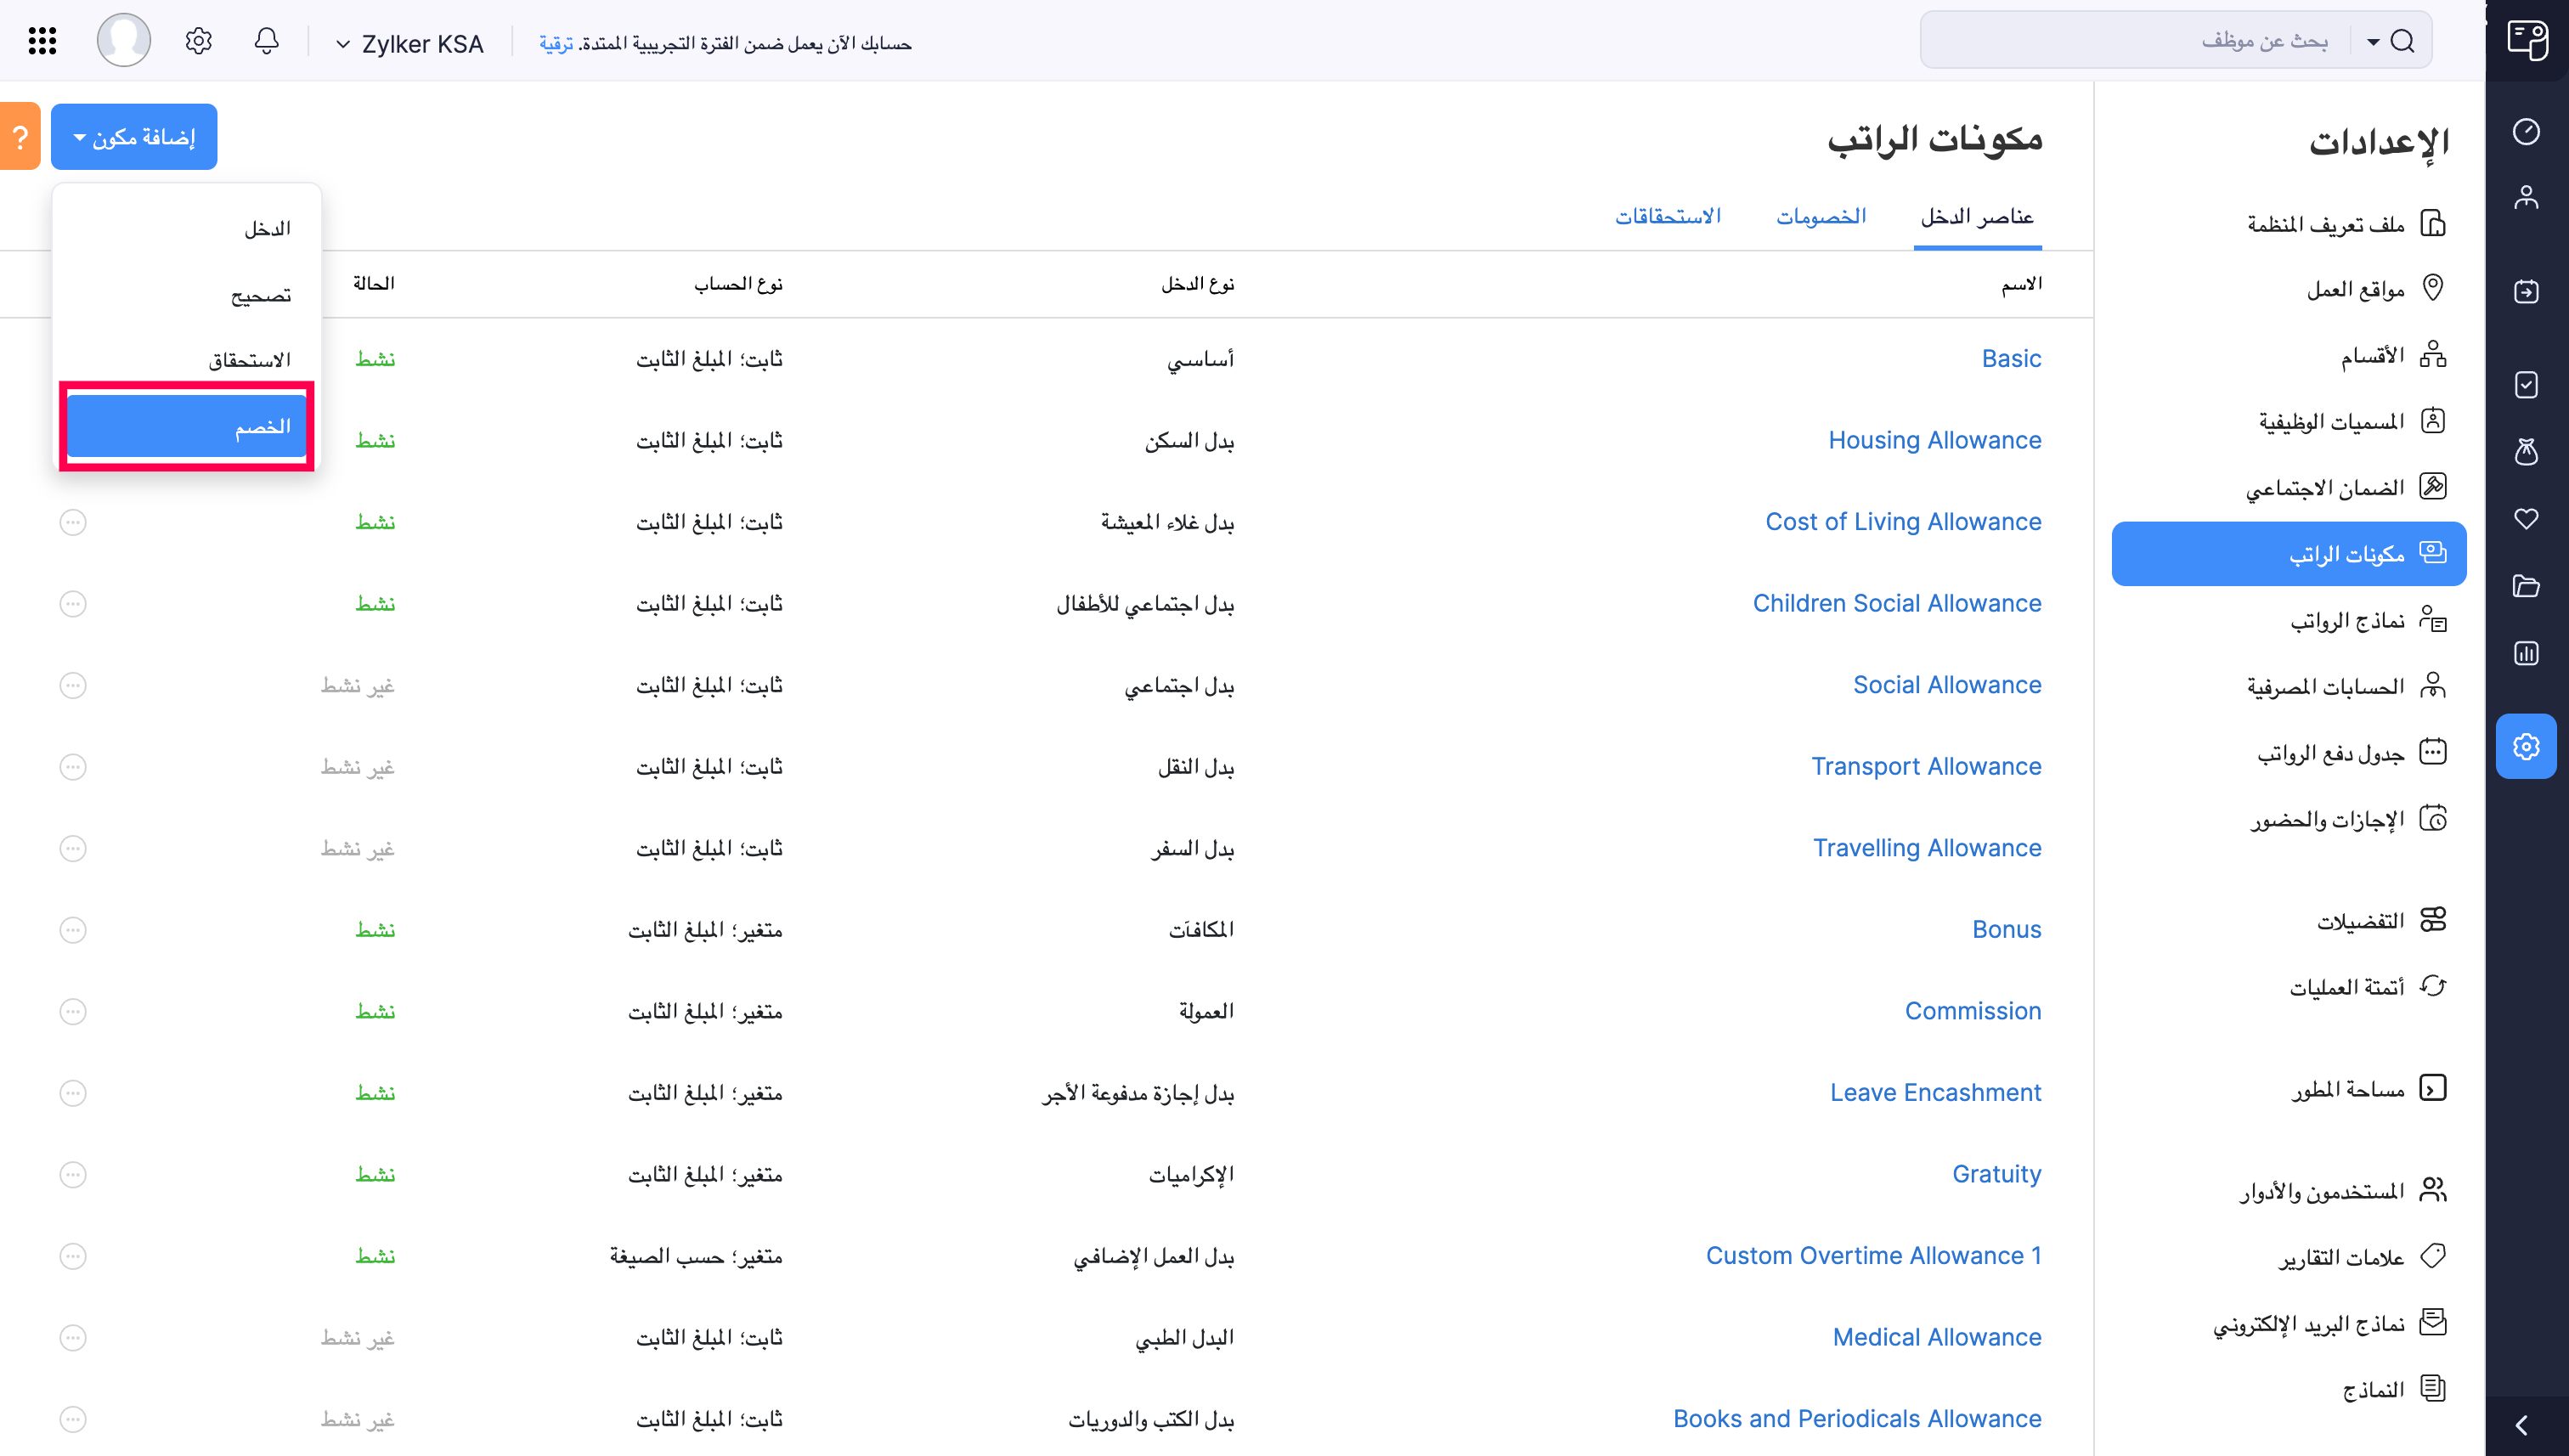2569x1456 pixels.
Task: Select the pay runs calendar icon
Action: pyautogui.click(x=2527, y=292)
